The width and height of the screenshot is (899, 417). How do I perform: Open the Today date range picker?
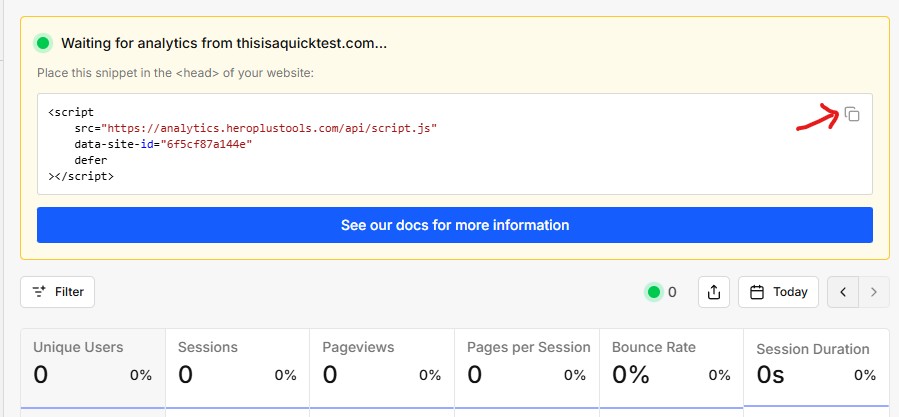point(778,292)
